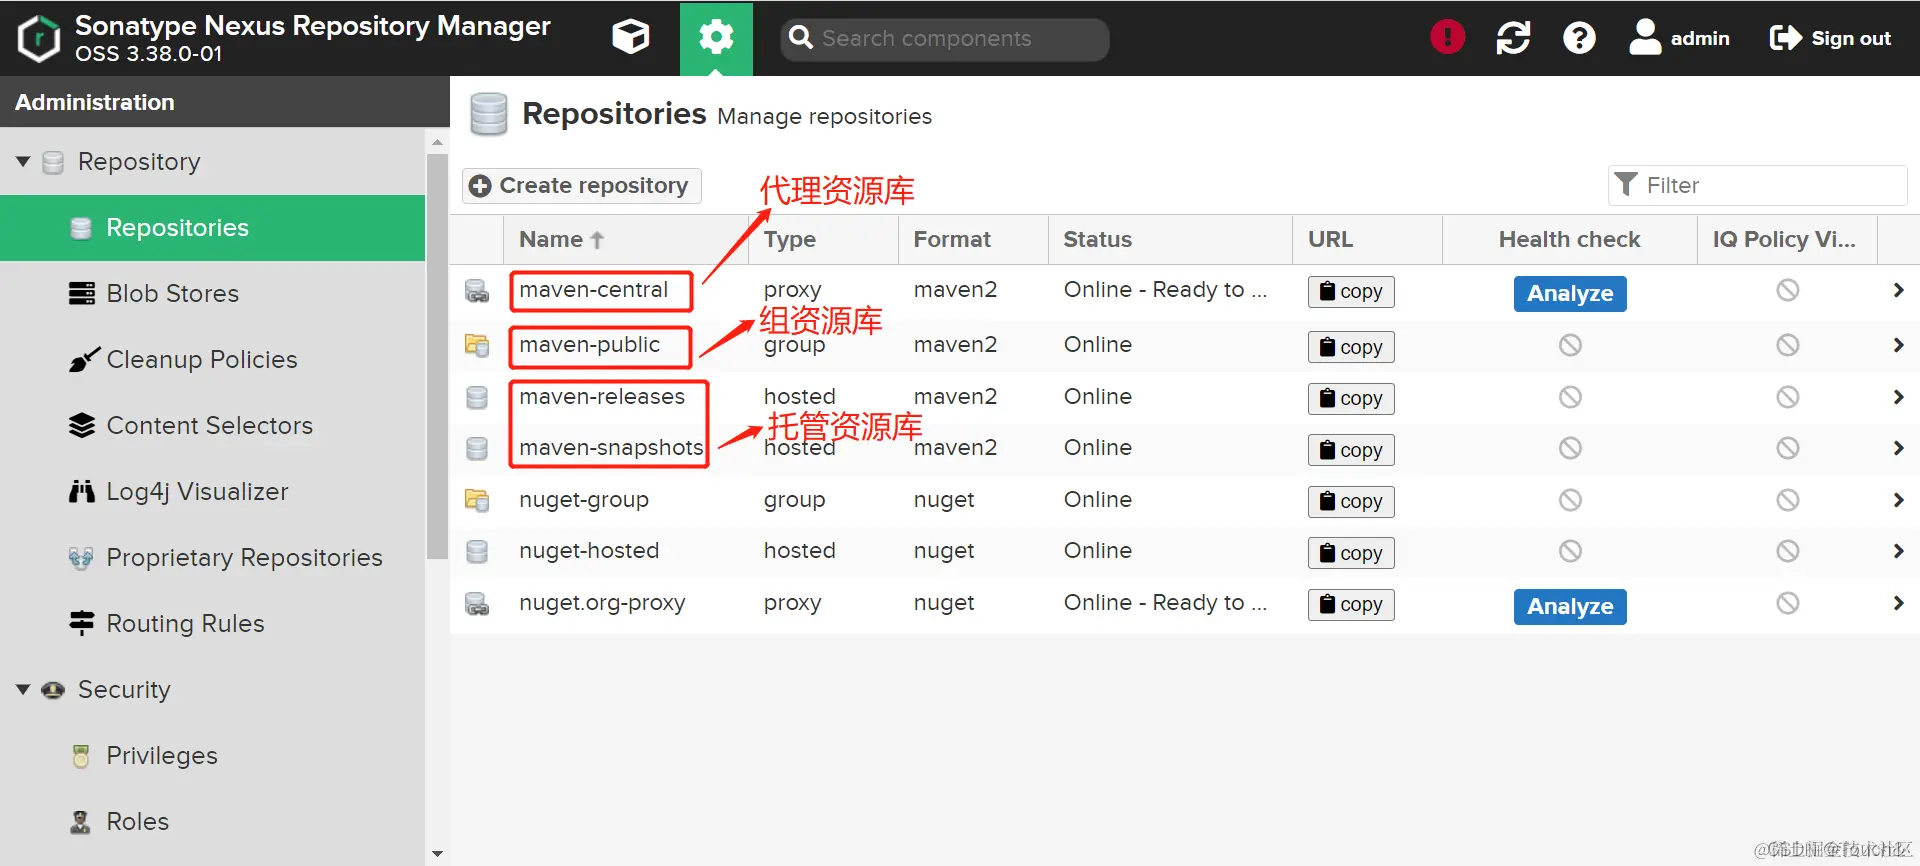The height and width of the screenshot is (866, 1920).
Task: Click Analyze for nuget.org-proxy
Action: 1570,607
